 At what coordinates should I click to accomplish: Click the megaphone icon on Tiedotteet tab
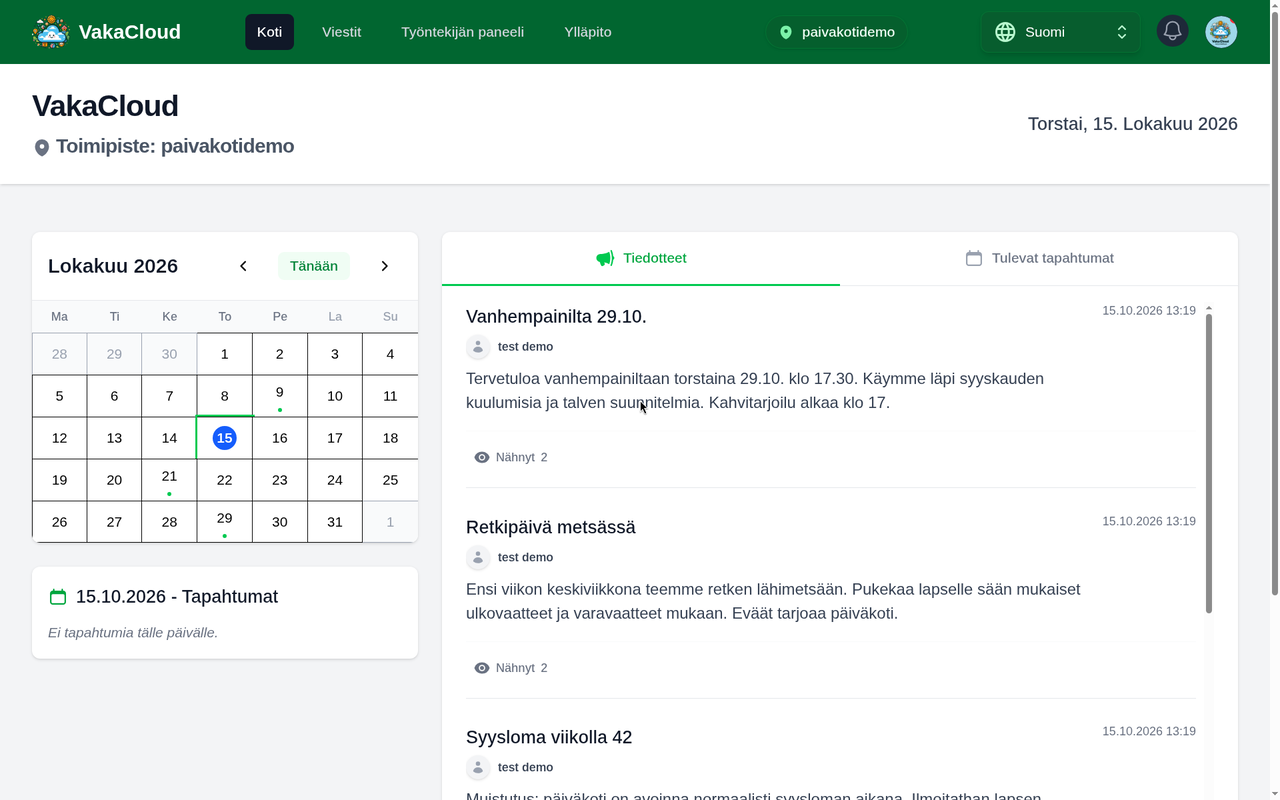(605, 258)
